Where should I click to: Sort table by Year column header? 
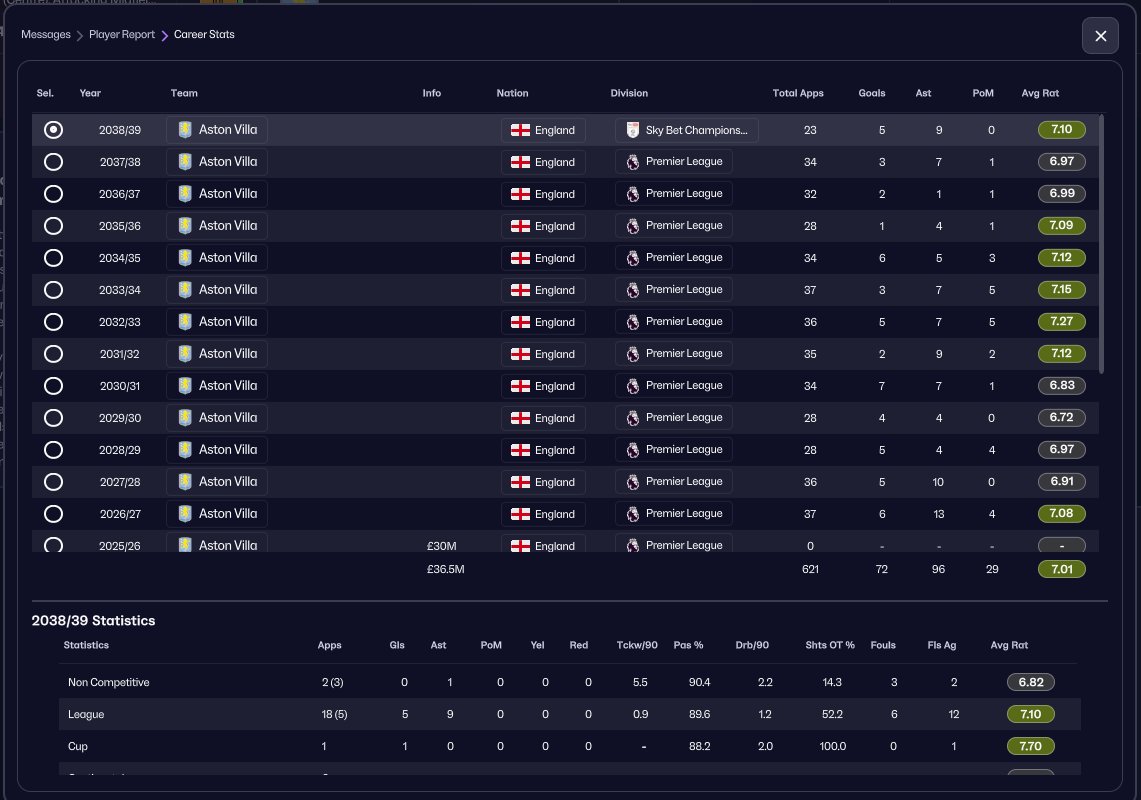[90, 93]
